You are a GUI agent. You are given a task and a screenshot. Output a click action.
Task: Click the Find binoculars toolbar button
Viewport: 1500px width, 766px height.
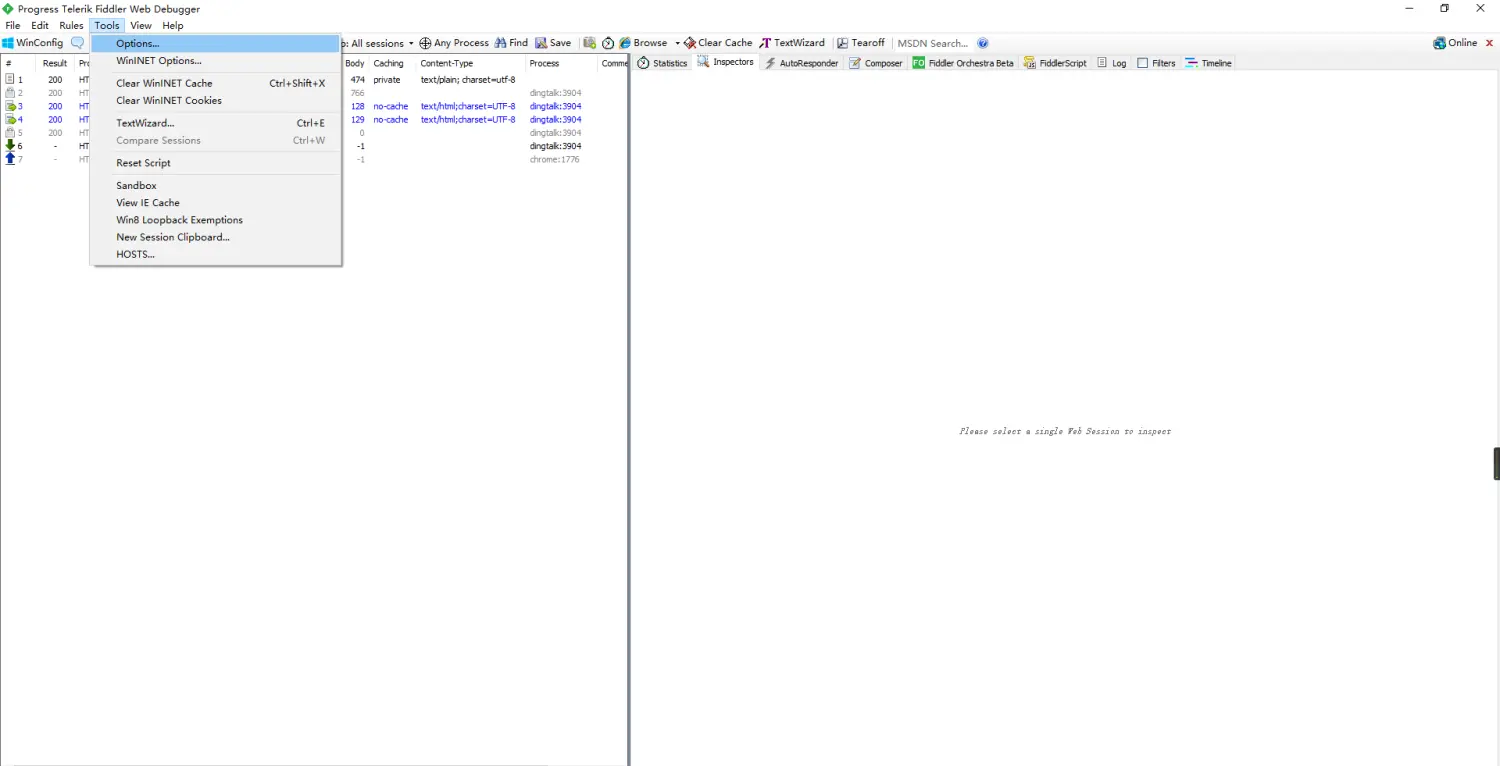[x=511, y=43]
